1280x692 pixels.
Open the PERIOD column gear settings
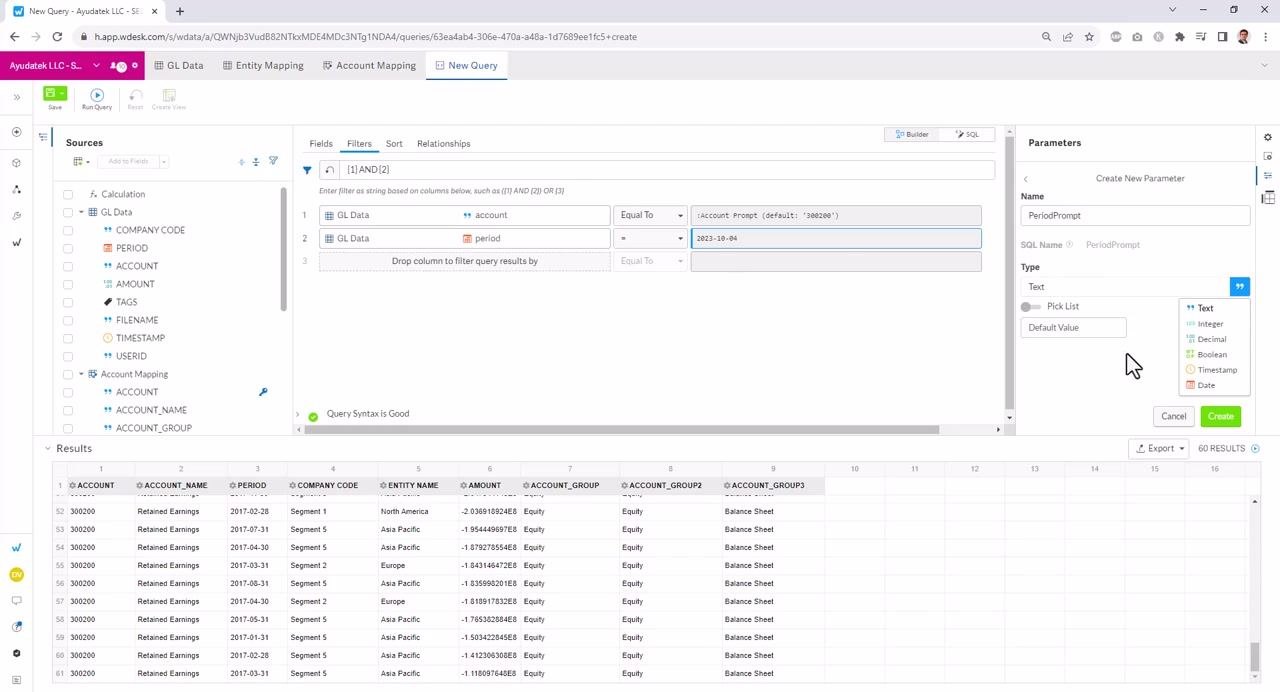(233, 486)
